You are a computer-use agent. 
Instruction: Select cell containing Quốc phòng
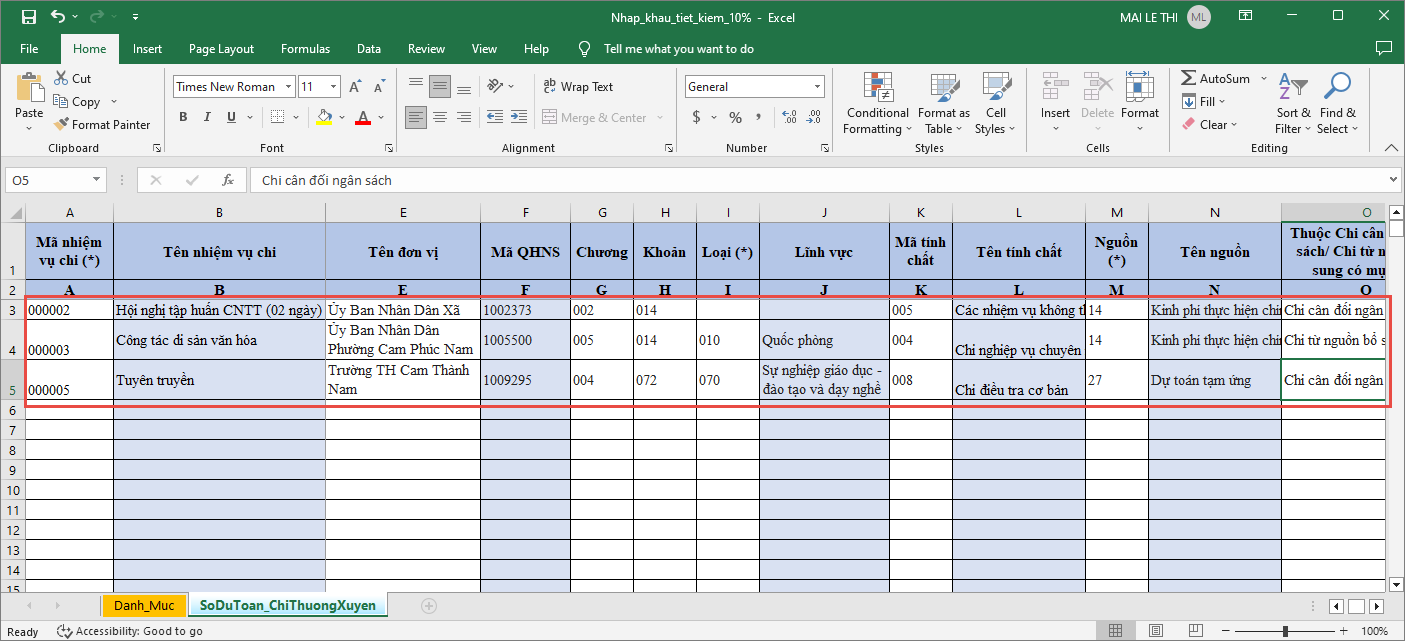824,340
